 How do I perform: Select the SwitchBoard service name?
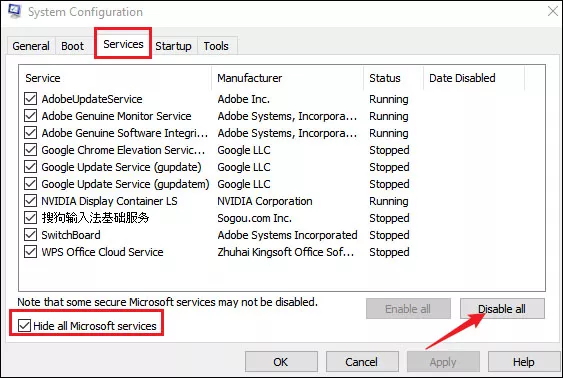pos(71,235)
